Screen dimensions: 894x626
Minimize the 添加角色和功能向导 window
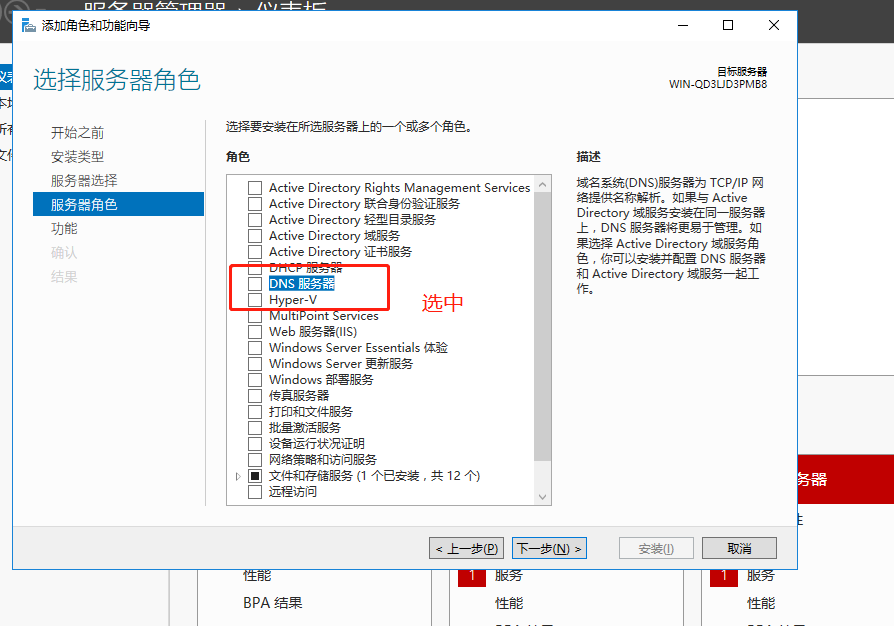tap(682, 26)
